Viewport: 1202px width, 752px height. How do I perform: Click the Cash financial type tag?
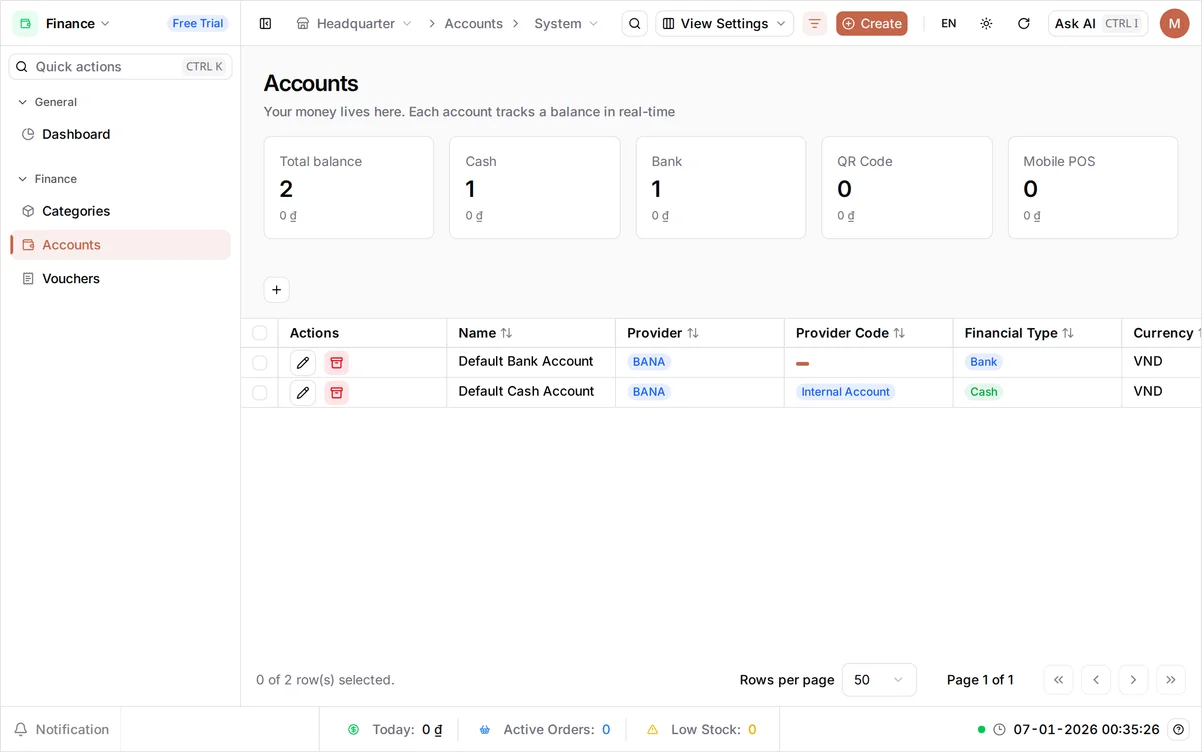984,392
